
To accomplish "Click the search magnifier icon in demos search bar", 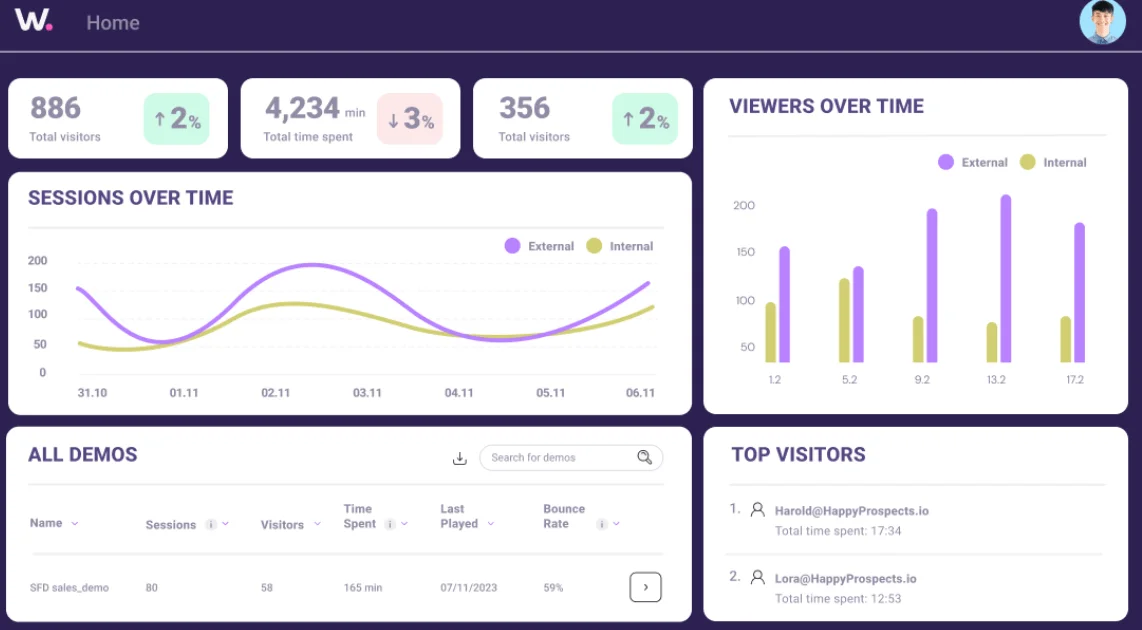I will click(x=643, y=457).
